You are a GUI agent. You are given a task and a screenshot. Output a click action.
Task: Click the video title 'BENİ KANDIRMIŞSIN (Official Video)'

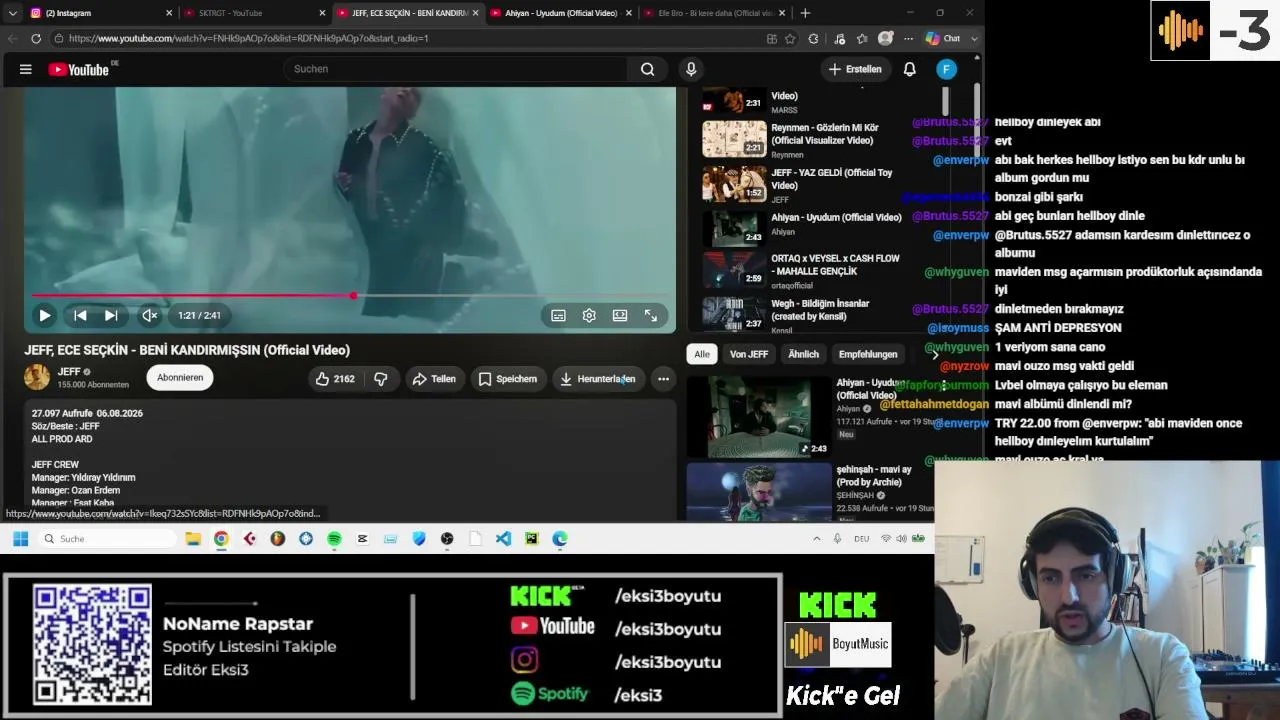point(243,350)
